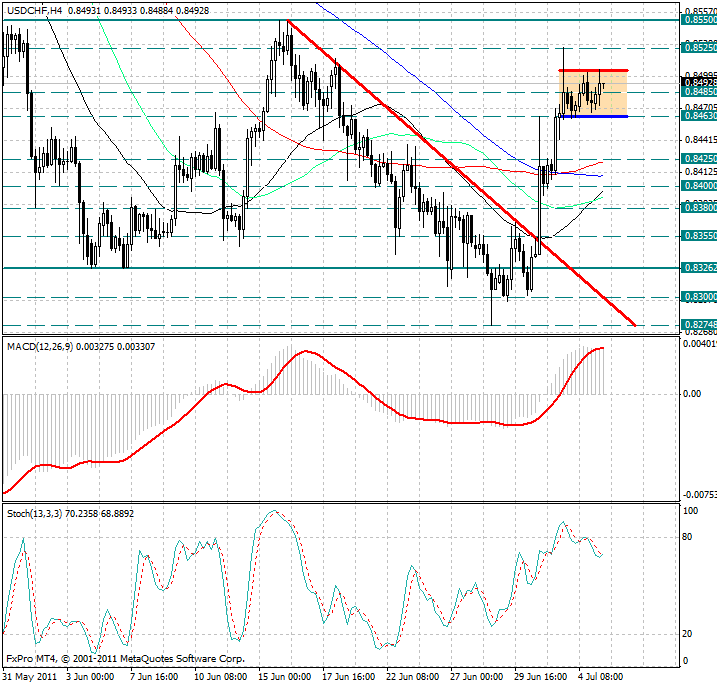
Task: Click the 3 Jun 00:00 time label
Action: [91, 677]
